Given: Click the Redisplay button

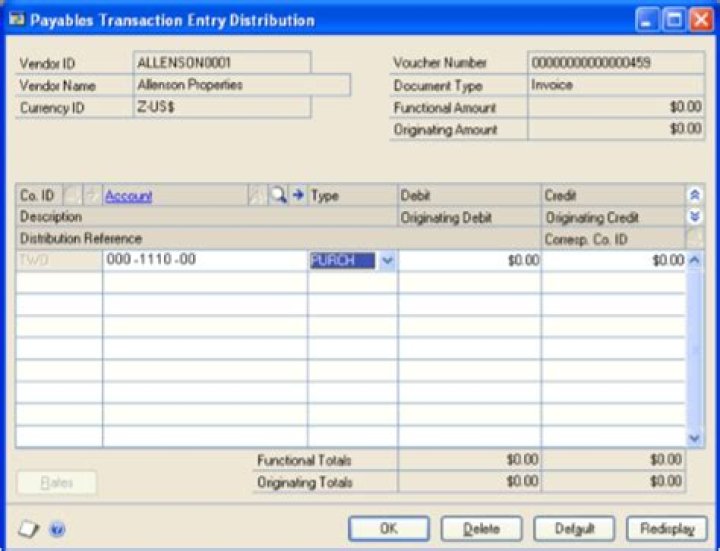Looking at the screenshot, I should (x=666, y=528).
